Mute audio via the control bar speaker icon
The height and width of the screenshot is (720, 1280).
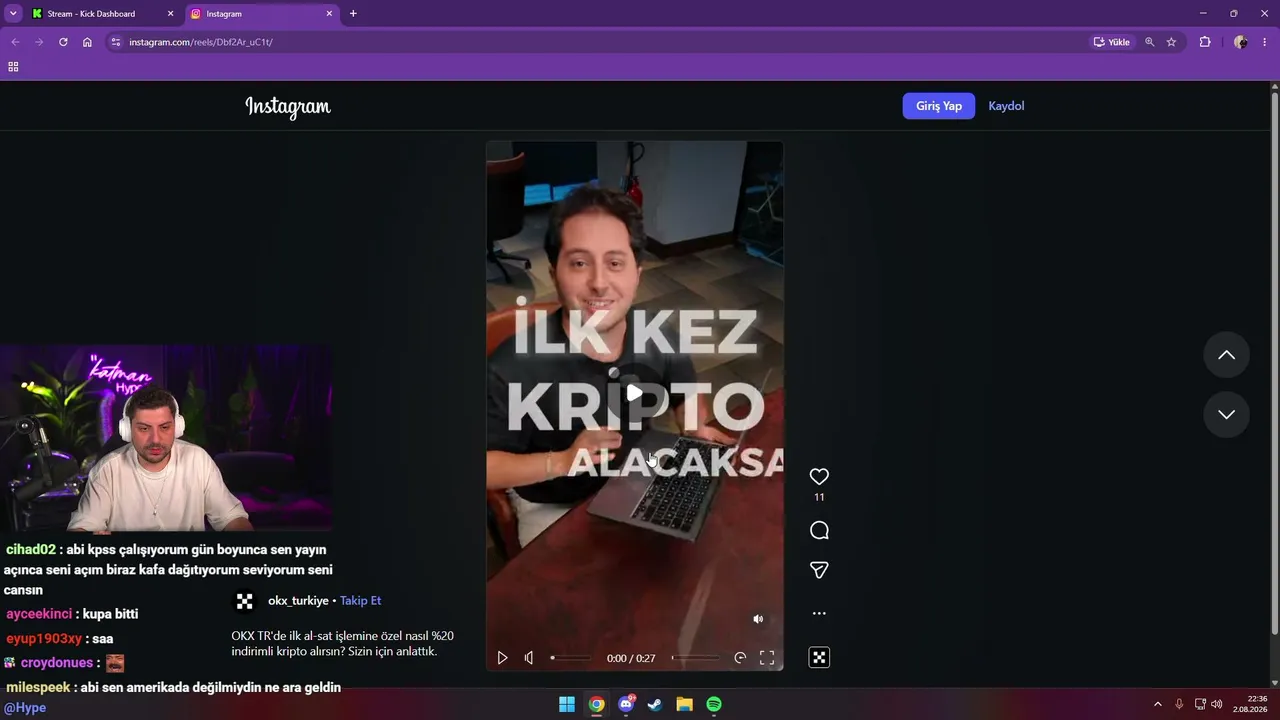(x=529, y=658)
